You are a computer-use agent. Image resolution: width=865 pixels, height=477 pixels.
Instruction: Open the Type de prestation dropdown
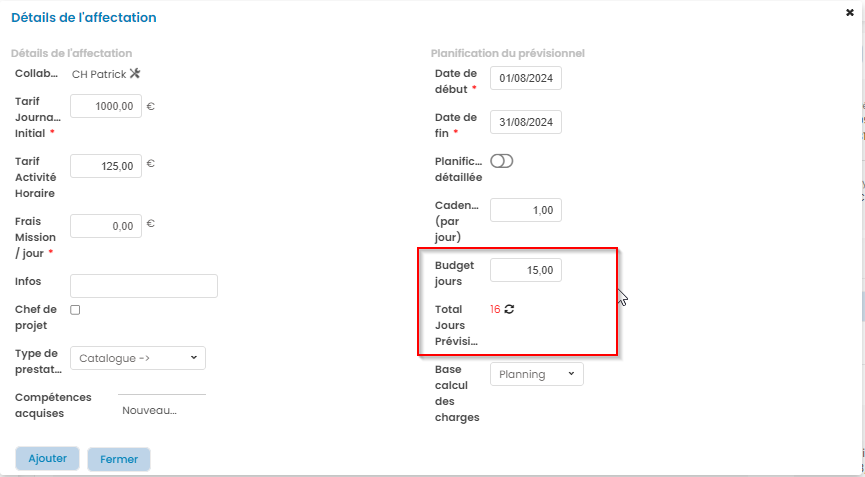tap(138, 358)
